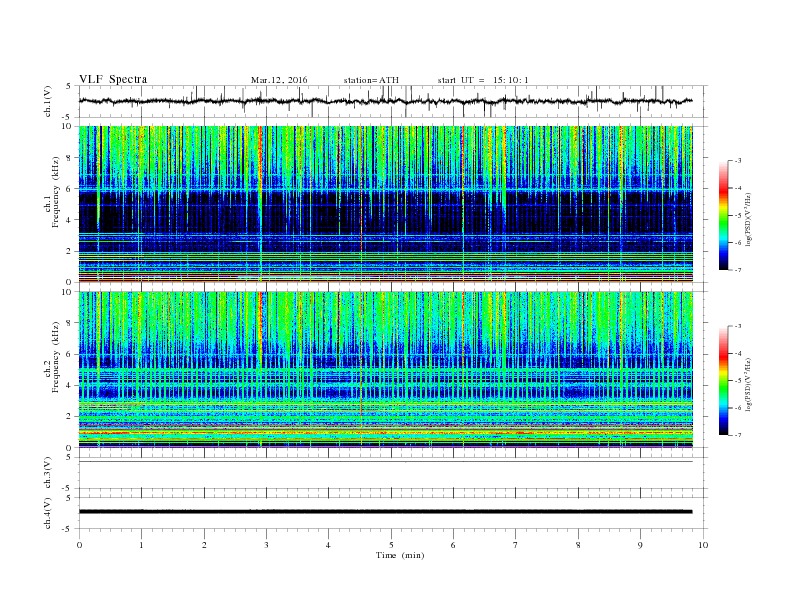Click the "Time (min)" axis title
The width and height of the screenshot is (792, 612).
point(400,555)
